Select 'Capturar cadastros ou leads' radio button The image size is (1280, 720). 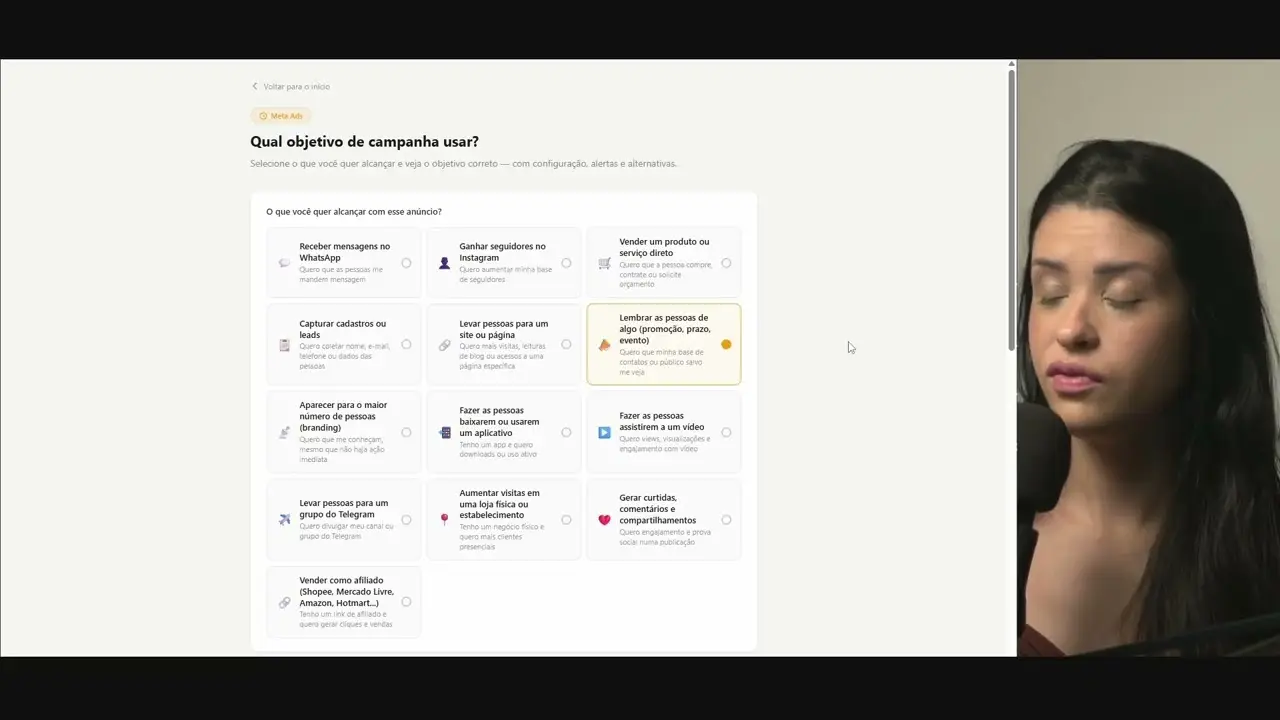pos(406,344)
